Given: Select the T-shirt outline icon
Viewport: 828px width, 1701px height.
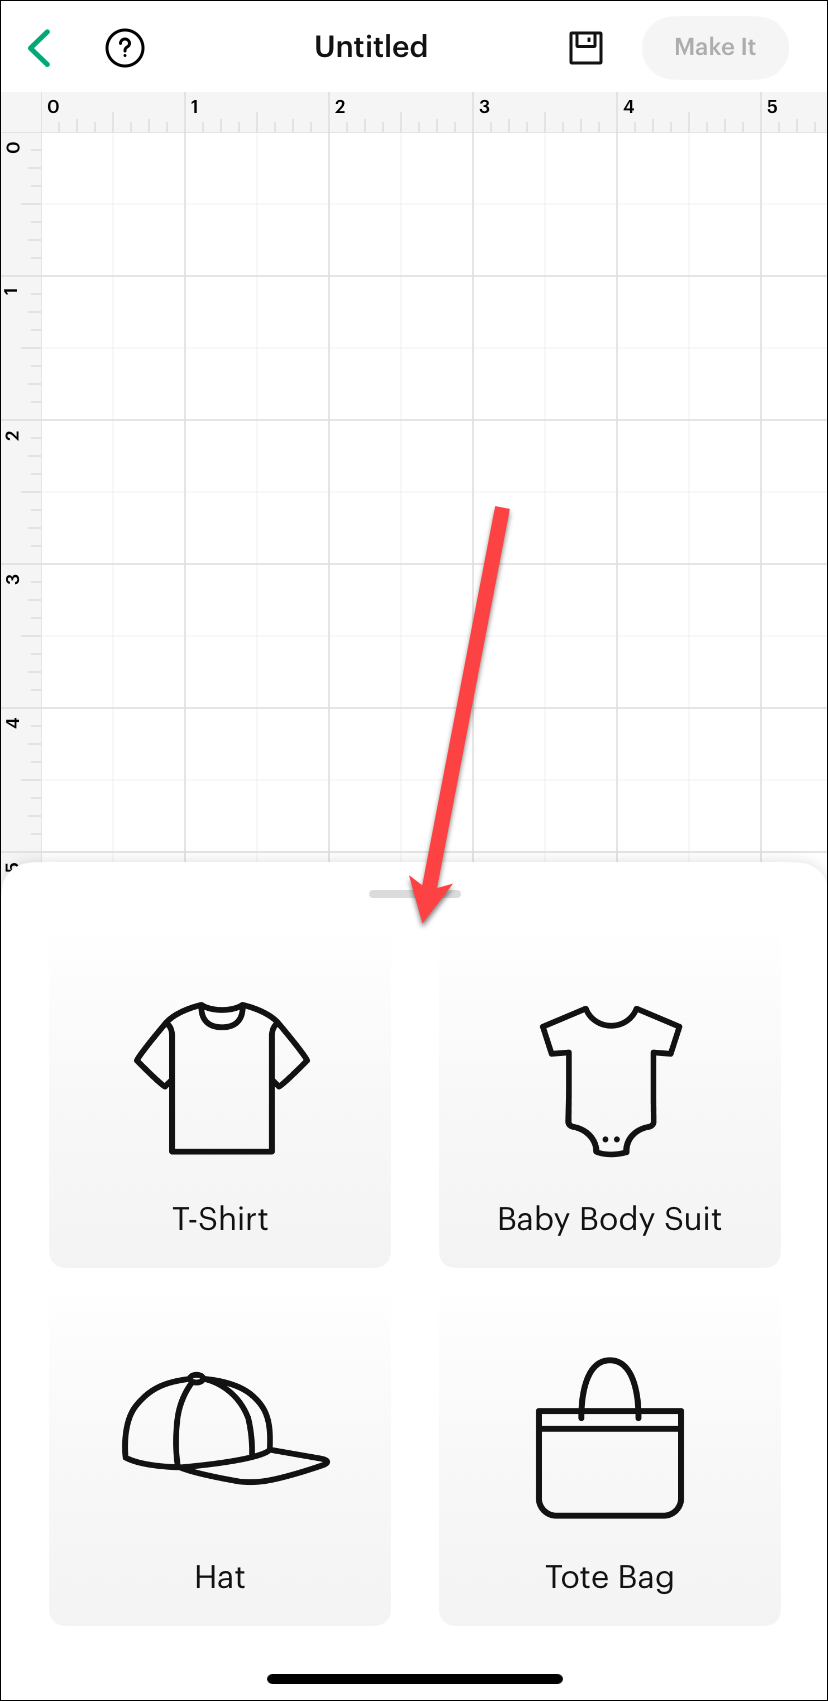Looking at the screenshot, I should tap(222, 1078).
